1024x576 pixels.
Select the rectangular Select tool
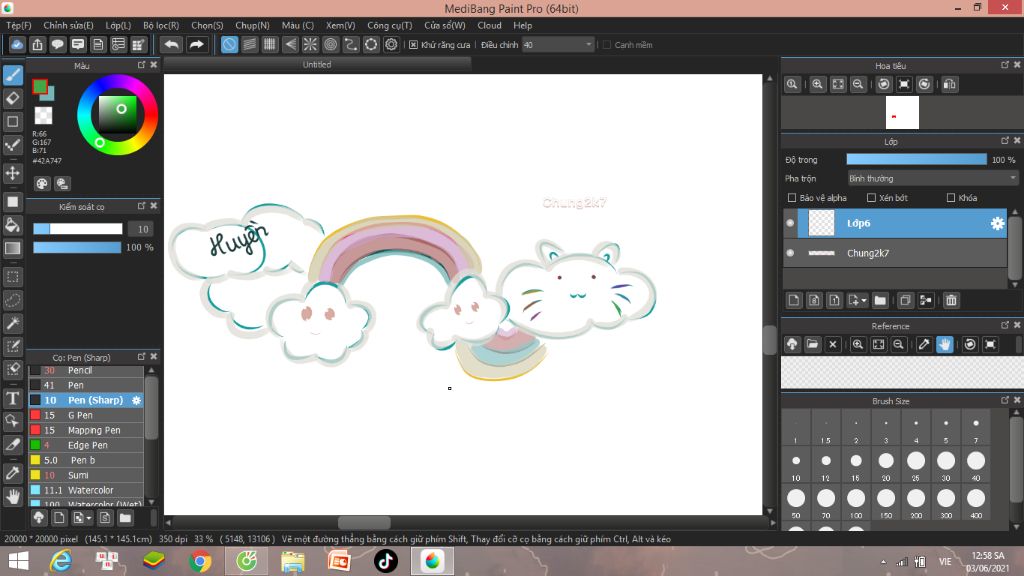(x=13, y=277)
